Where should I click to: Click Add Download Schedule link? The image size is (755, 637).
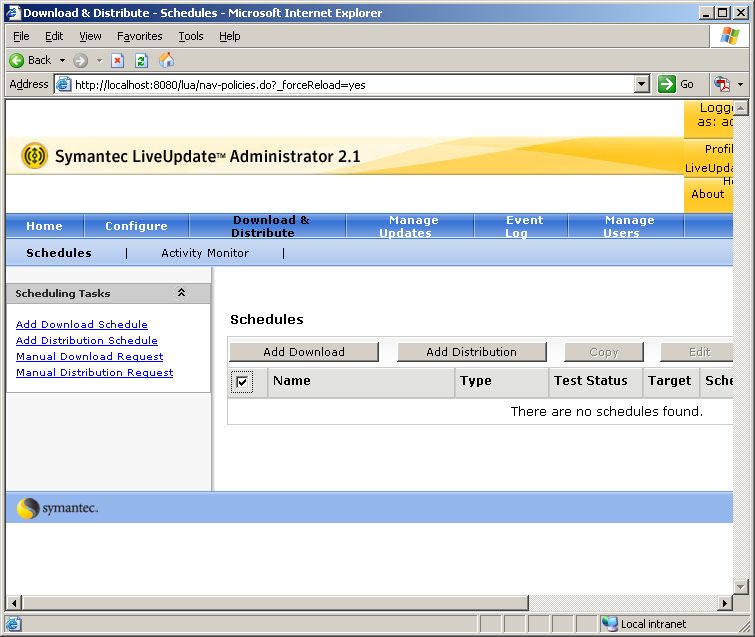pyautogui.click(x=82, y=325)
